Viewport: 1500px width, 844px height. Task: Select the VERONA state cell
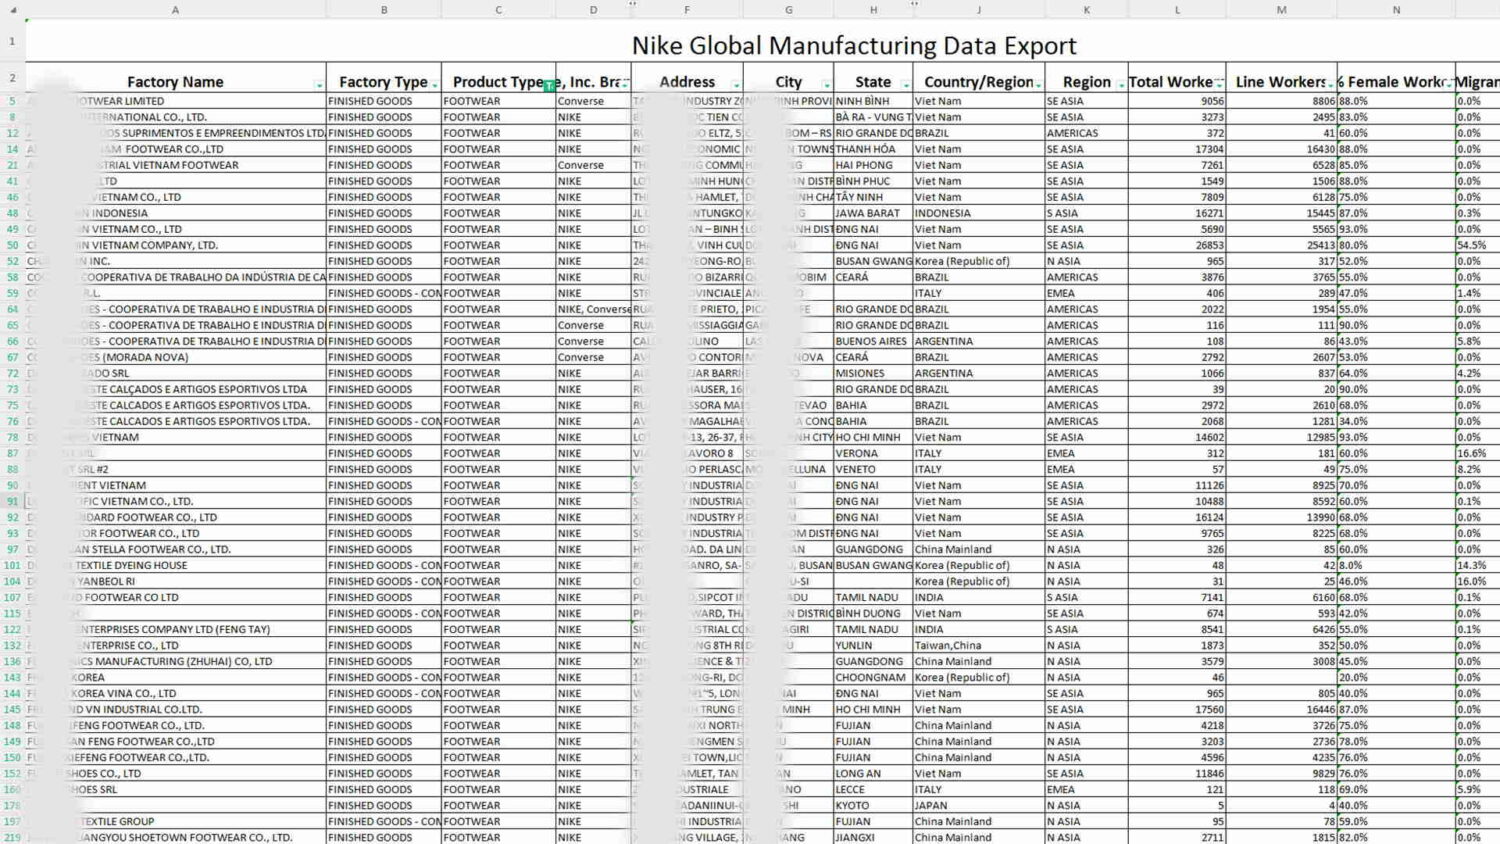point(873,453)
